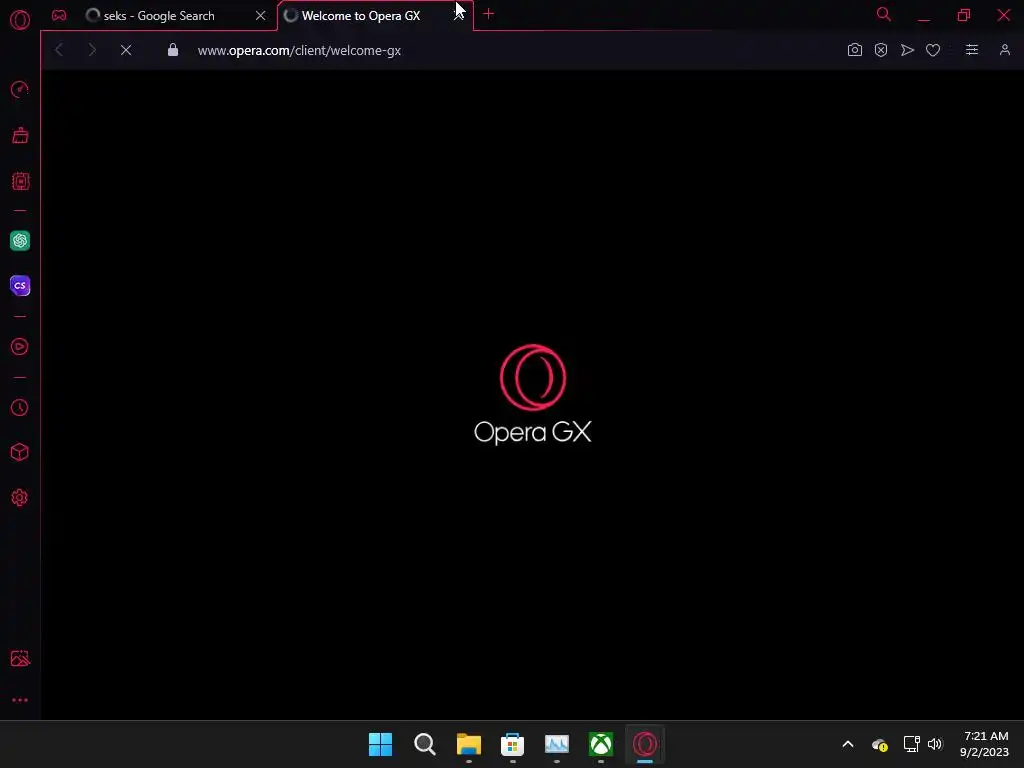Launch ChatGPT from sidebar
The width and height of the screenshot is (1024, 768).
coord(20,240)
